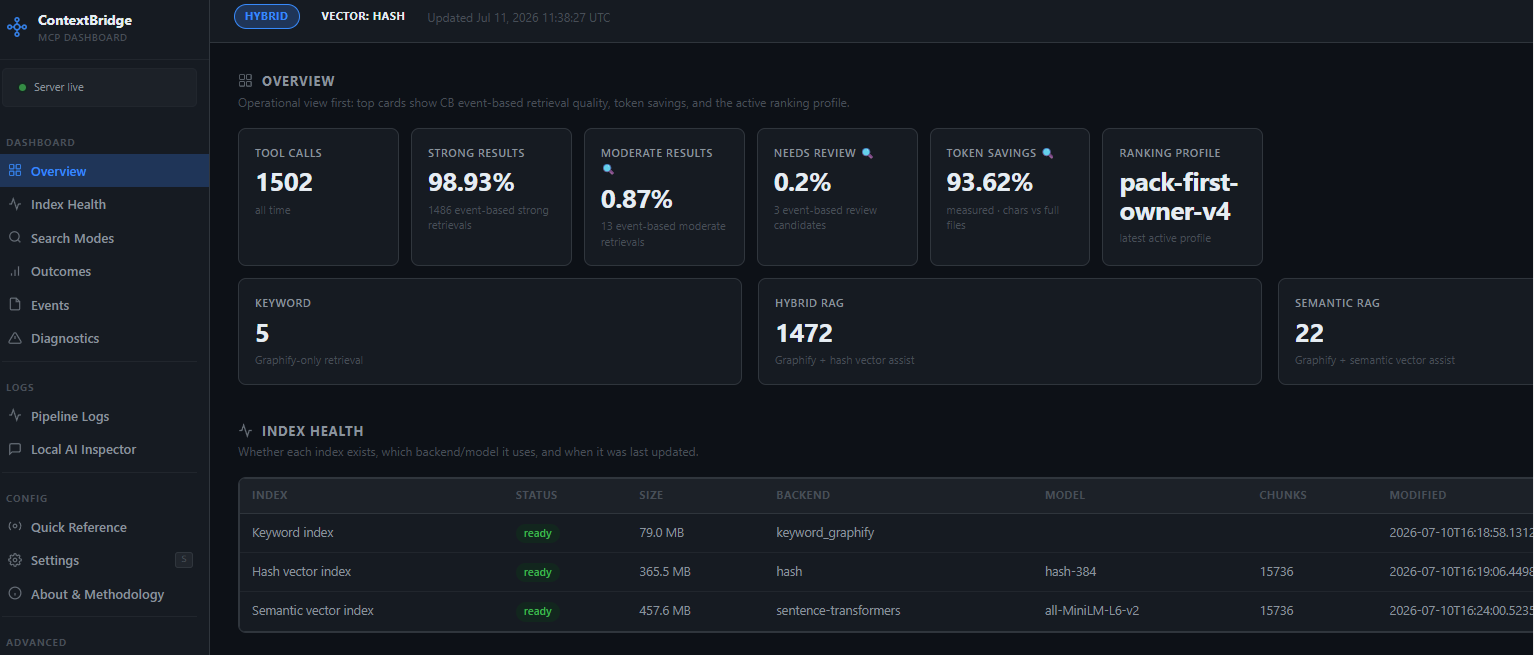1534x655 pixels.
Task: Open About & Methodology
Action: coord(104,594)
